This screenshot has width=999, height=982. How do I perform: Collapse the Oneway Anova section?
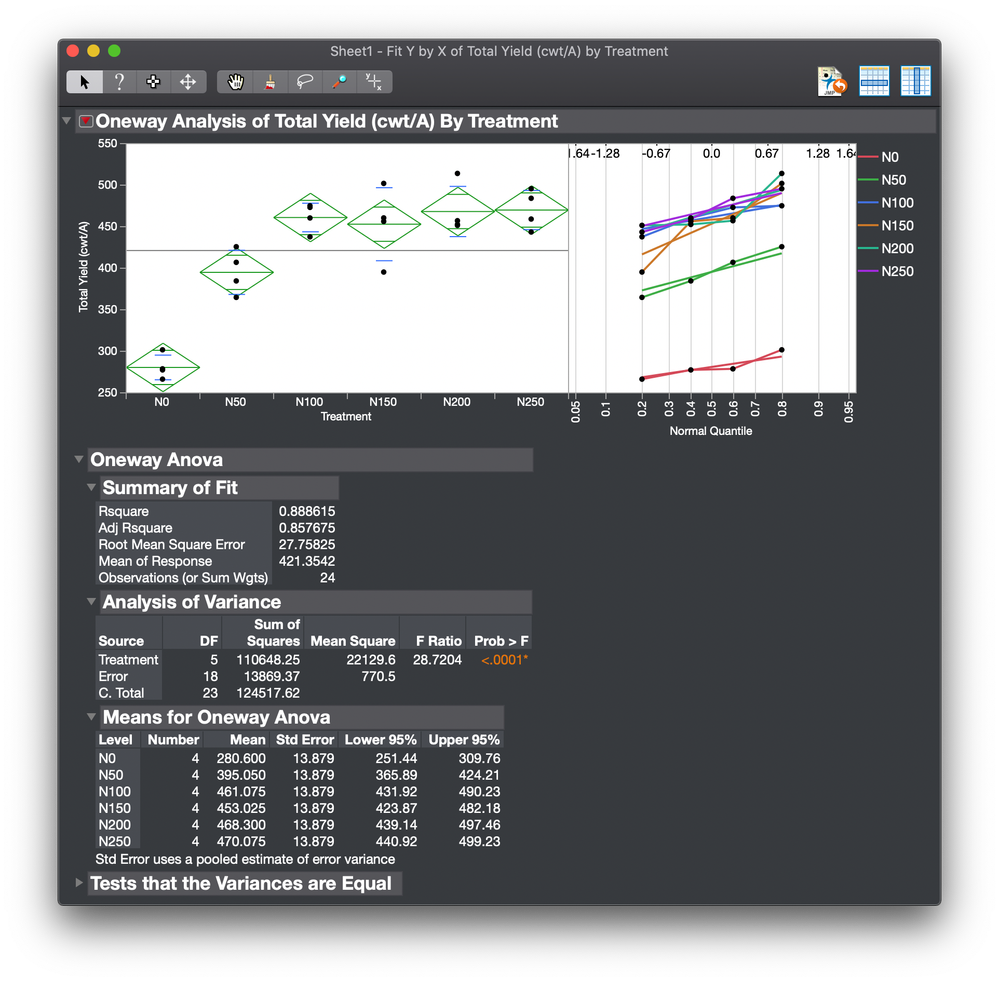point(78,459)
